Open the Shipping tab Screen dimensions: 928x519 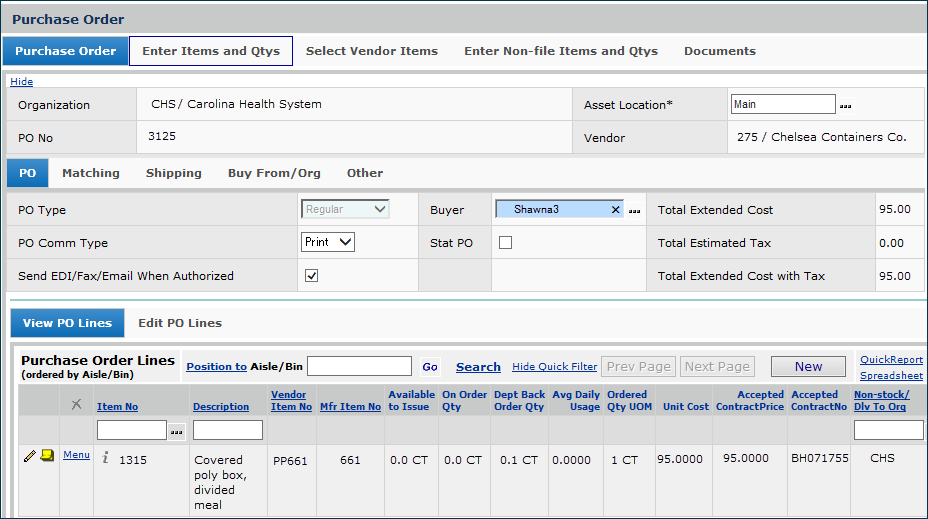point(173,173)
